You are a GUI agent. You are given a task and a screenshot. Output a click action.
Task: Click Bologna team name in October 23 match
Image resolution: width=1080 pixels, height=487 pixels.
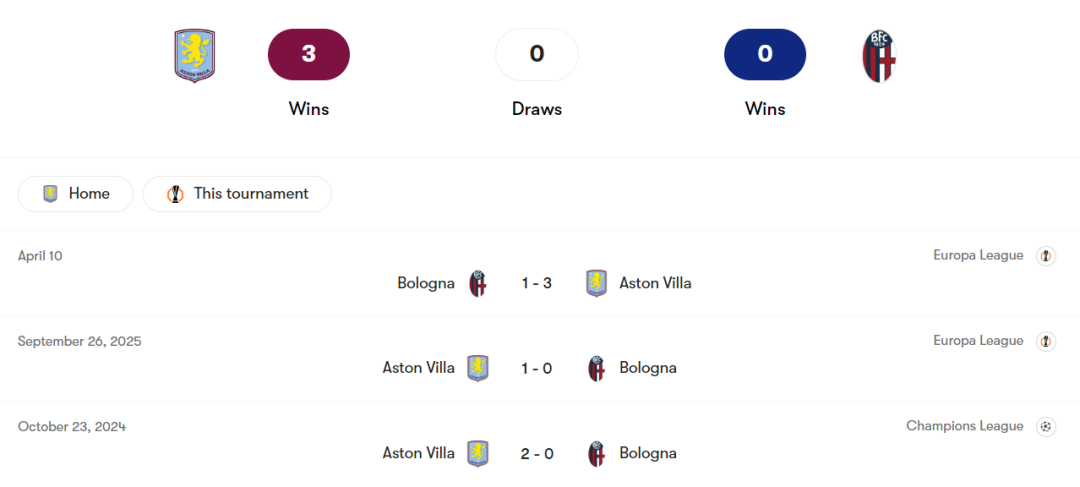[648, 453]
